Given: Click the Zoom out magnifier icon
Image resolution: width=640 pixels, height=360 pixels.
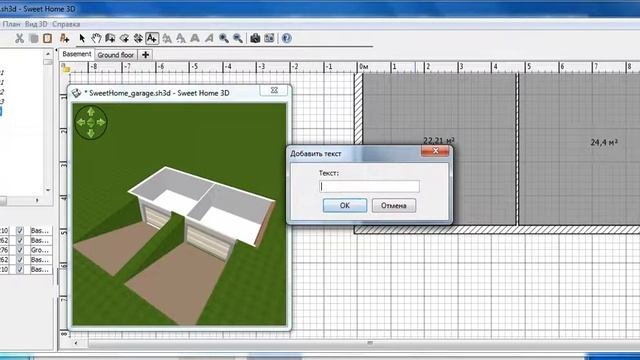Looking at the screenshot, I should [x=238, y=38].
